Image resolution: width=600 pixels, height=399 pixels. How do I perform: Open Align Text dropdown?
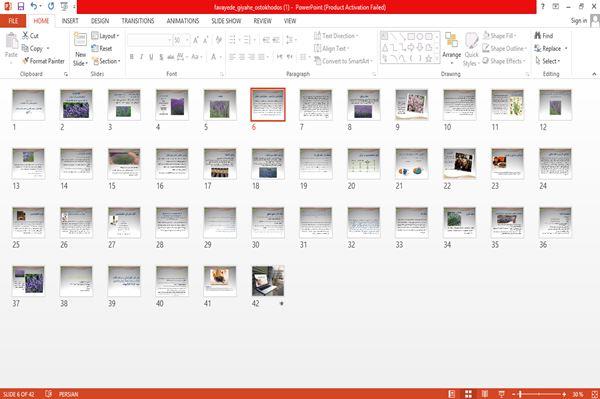pyautogui.click(x=331, y=48)
